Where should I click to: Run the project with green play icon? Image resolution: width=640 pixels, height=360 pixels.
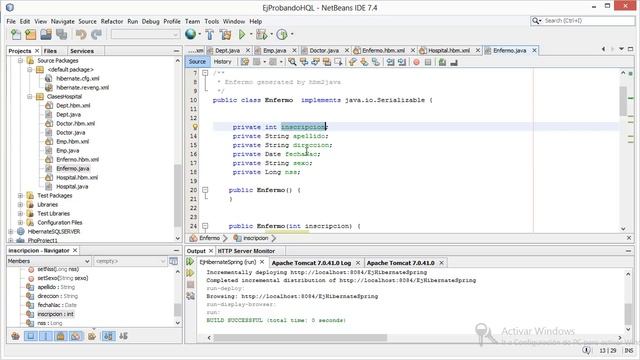point(242,35)
